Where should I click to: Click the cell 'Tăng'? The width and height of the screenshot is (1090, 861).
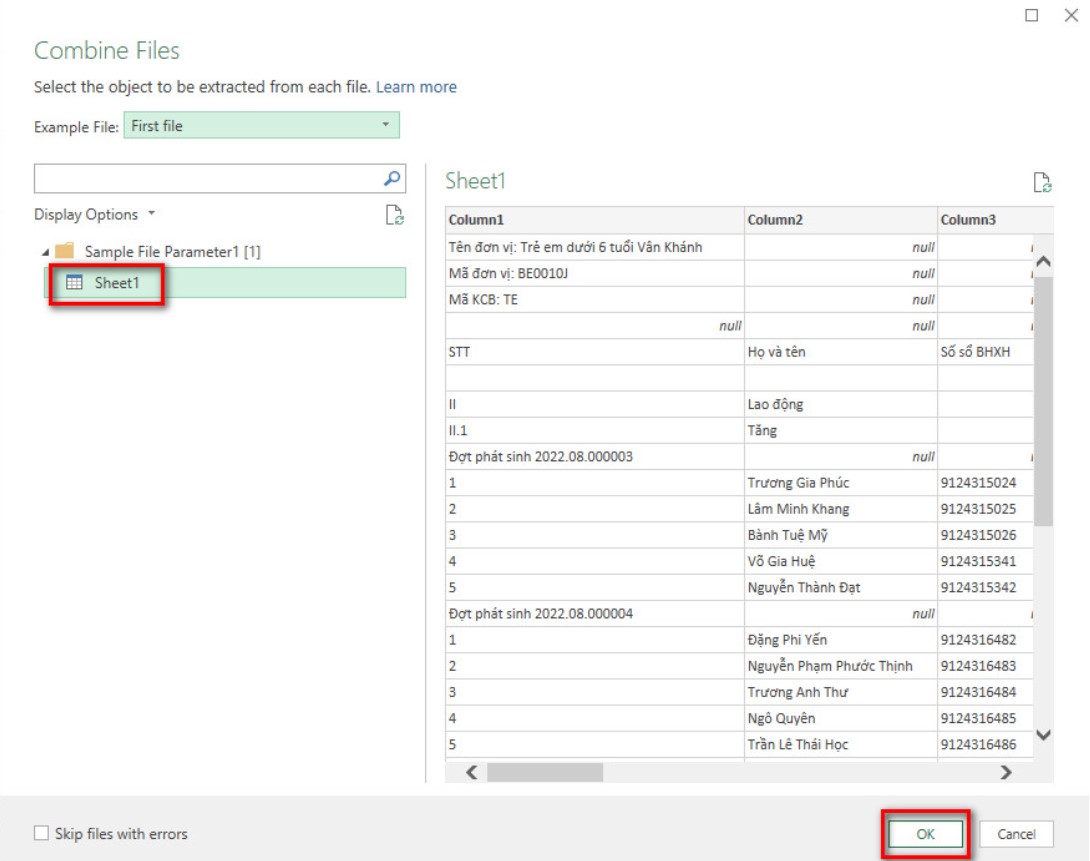pos(840,430)
